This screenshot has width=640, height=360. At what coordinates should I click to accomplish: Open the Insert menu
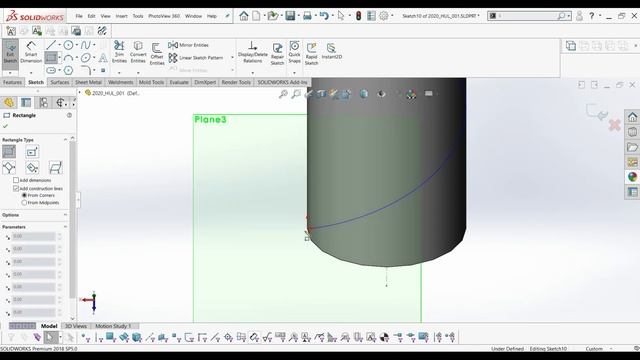[x=121, y=16]
